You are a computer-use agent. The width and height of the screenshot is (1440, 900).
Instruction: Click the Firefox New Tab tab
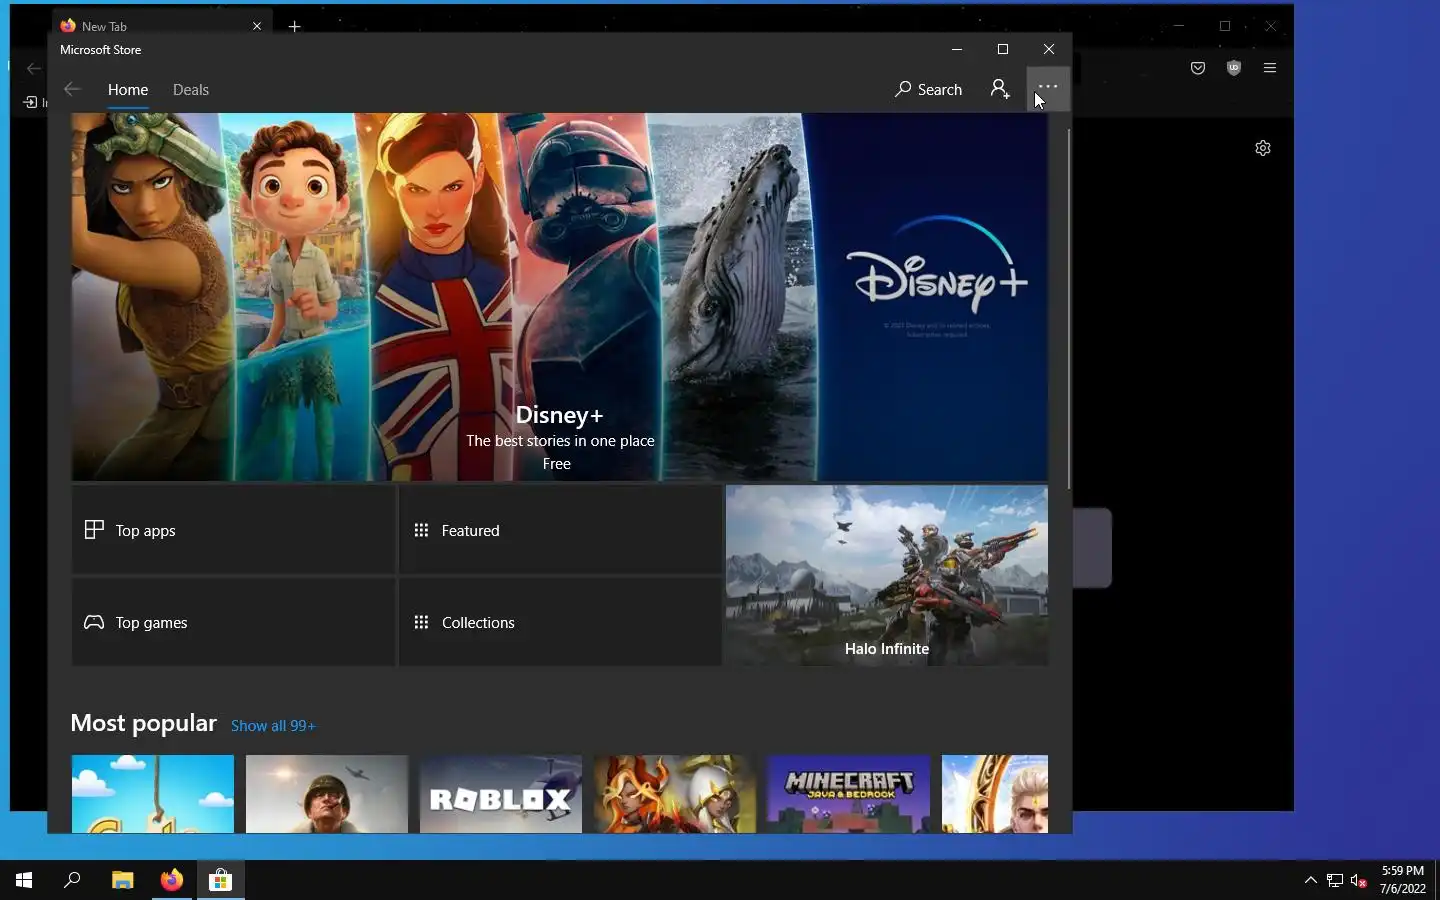[x=160, y=26]
